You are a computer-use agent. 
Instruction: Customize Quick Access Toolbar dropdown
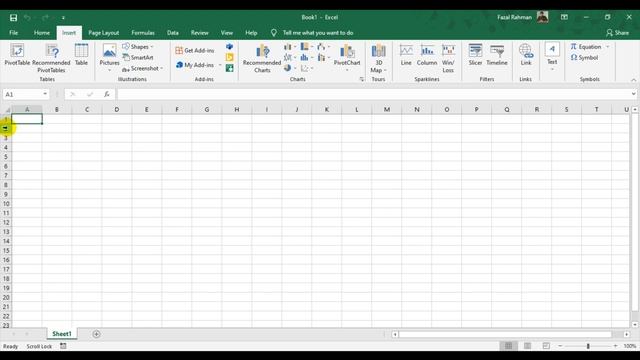(x=63, y=18)
